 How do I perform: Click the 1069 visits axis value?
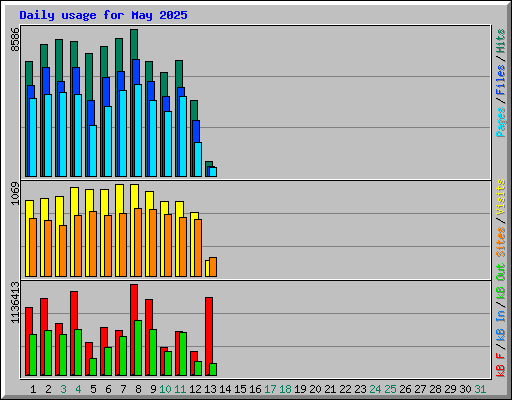(15, 193)
